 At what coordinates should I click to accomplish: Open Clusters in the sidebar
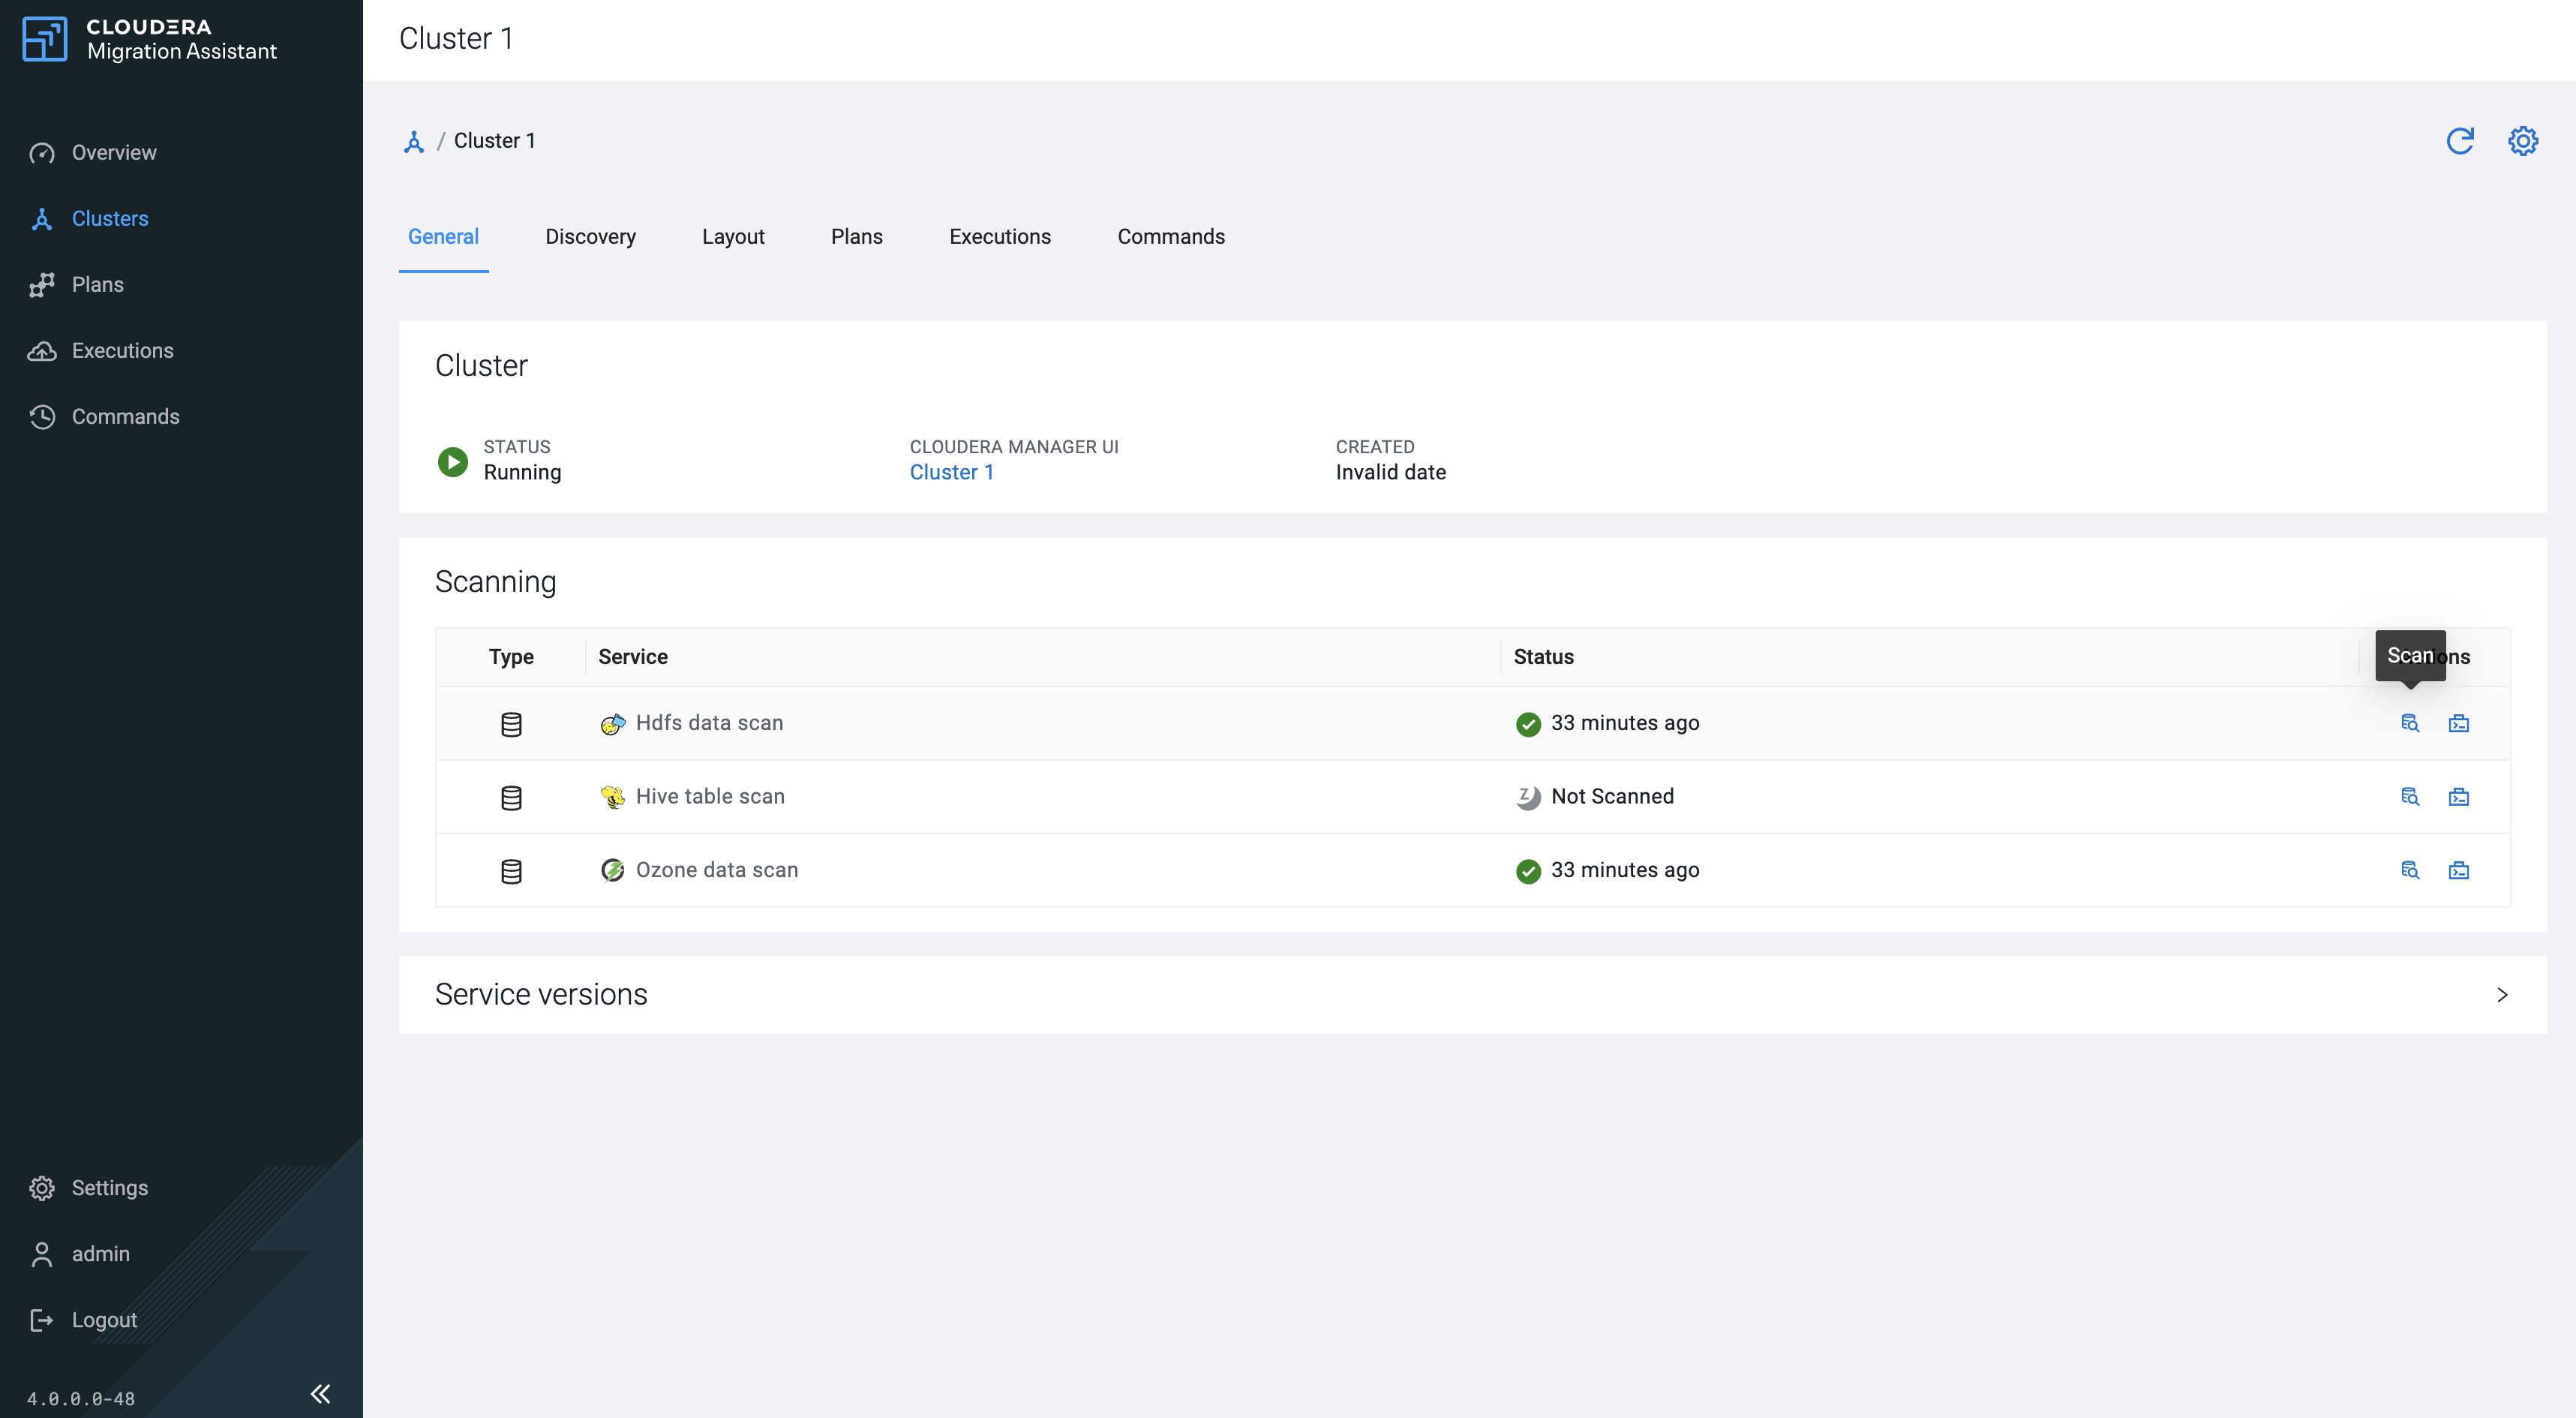point(110,219)
